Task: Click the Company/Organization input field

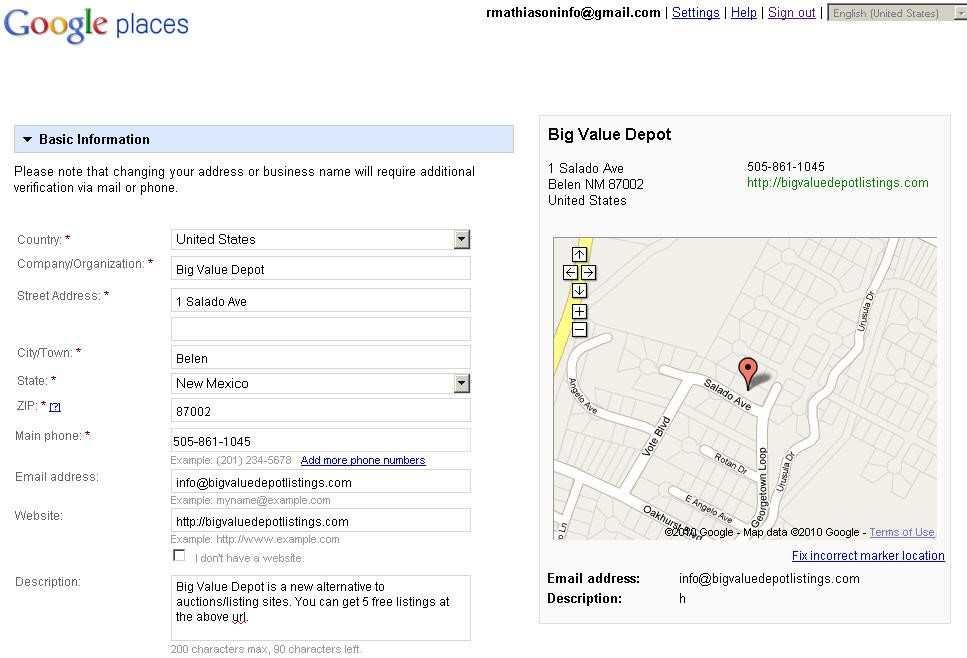Action: point(320,269)
